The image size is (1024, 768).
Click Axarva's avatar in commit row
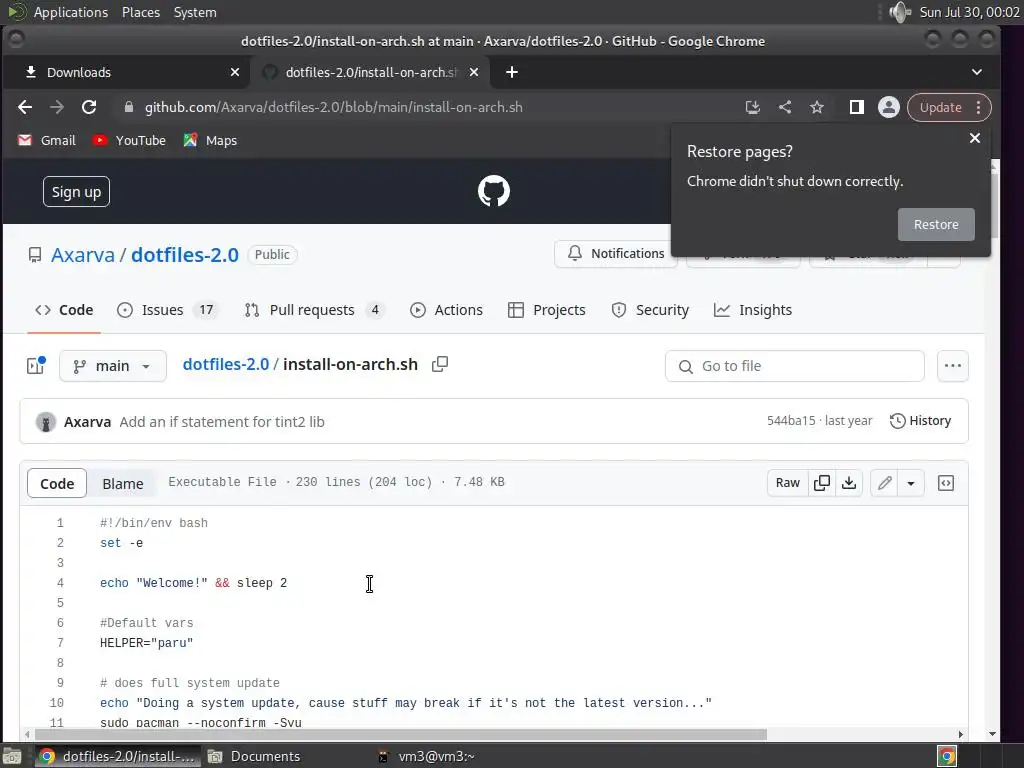[46, 422]
